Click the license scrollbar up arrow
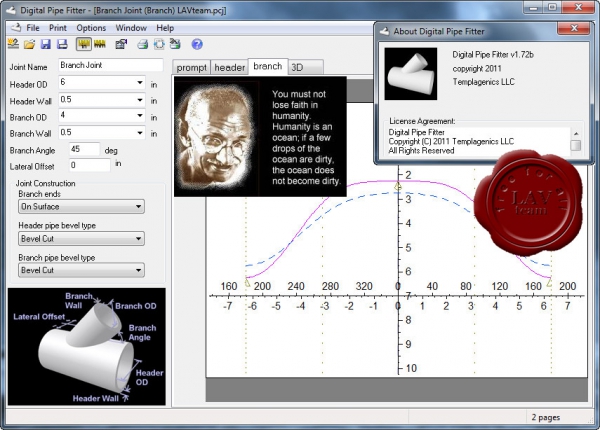This screenshot has width=600, height=430. (576, 134)
